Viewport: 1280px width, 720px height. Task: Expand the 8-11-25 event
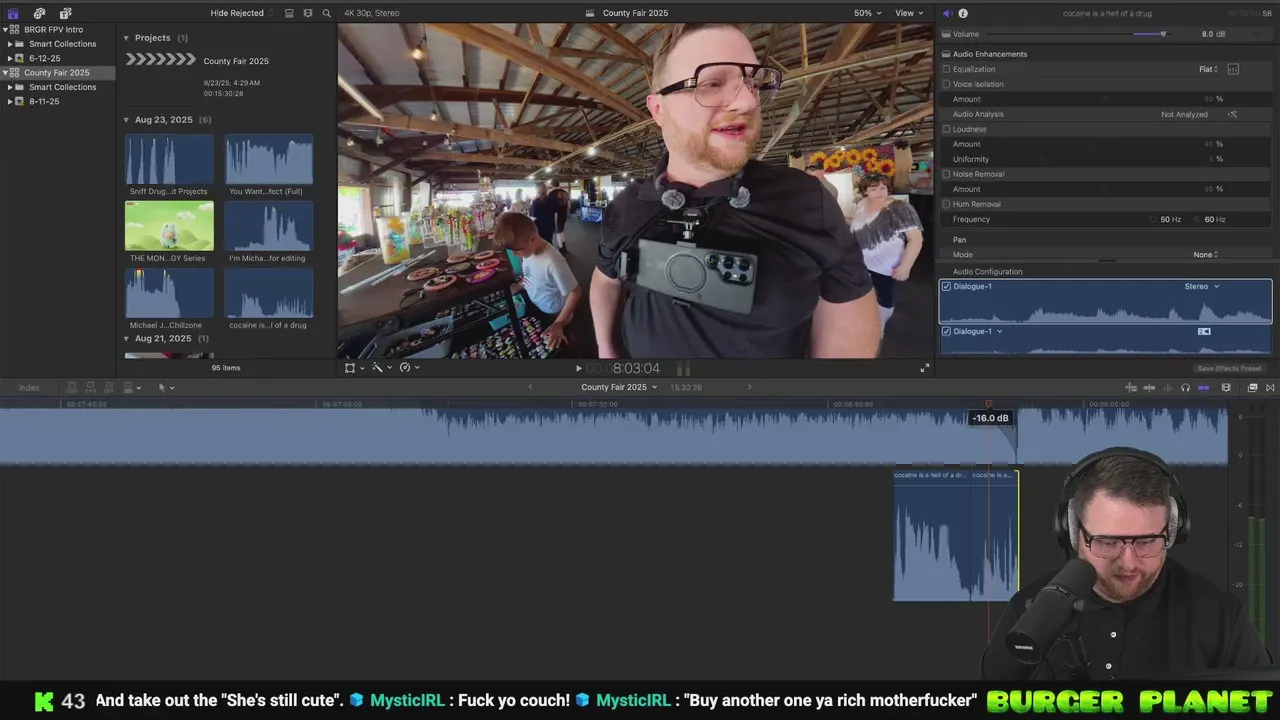click(x=10, y=102)
